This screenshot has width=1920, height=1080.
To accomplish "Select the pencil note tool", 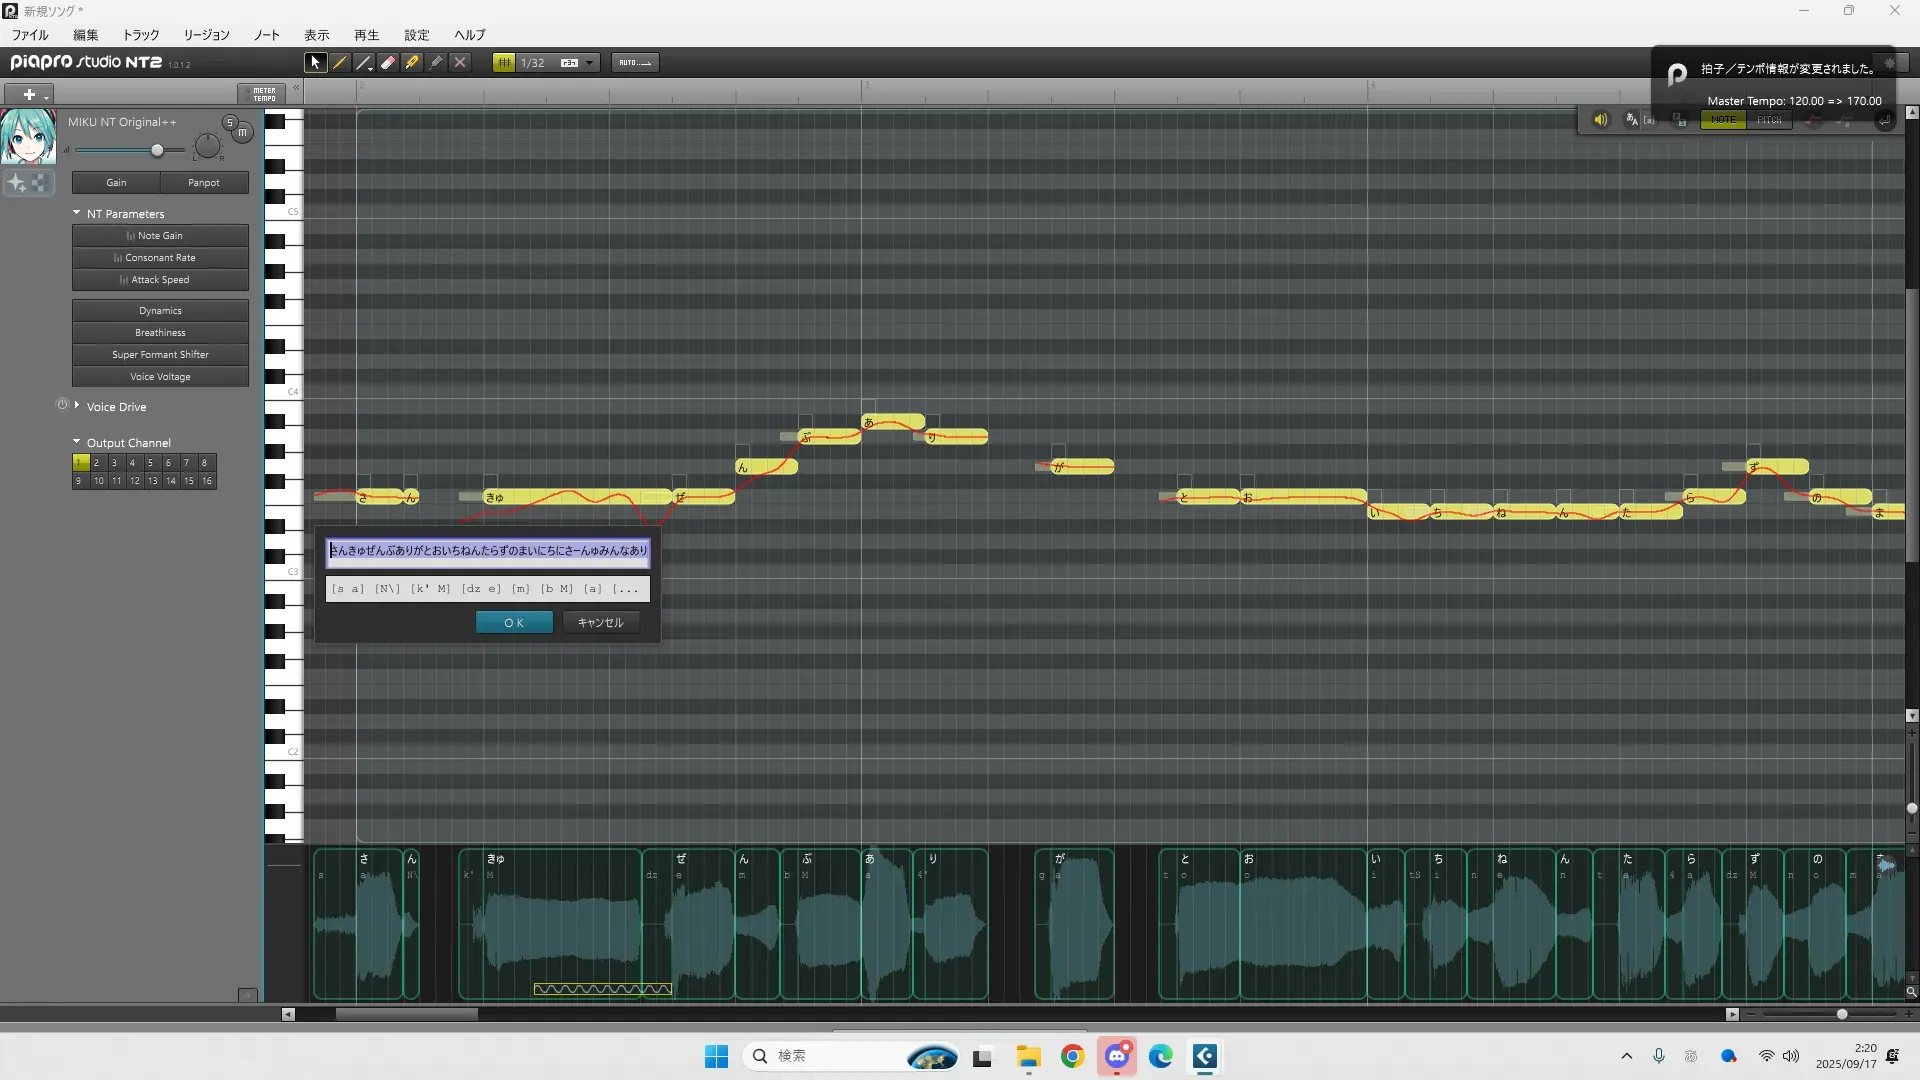I will [340, 62].
